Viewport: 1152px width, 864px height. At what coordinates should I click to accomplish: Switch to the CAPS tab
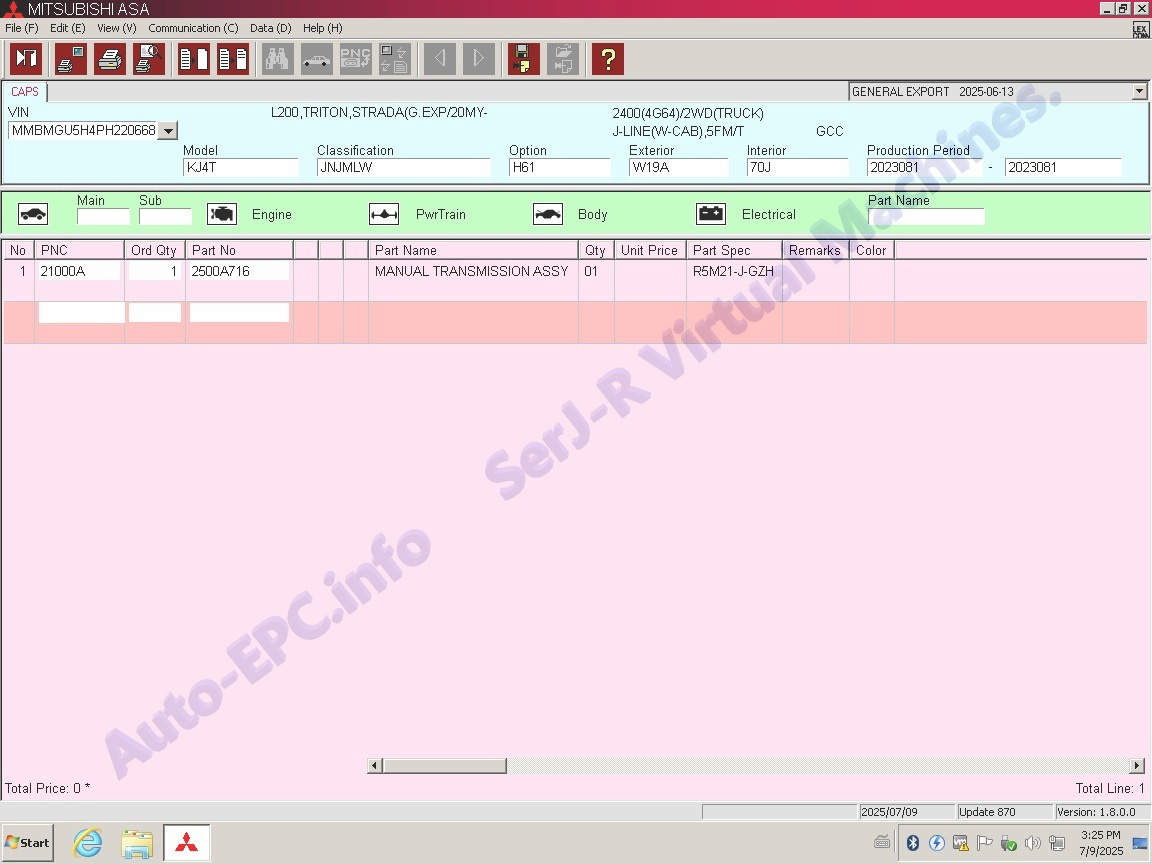[25, 92]
